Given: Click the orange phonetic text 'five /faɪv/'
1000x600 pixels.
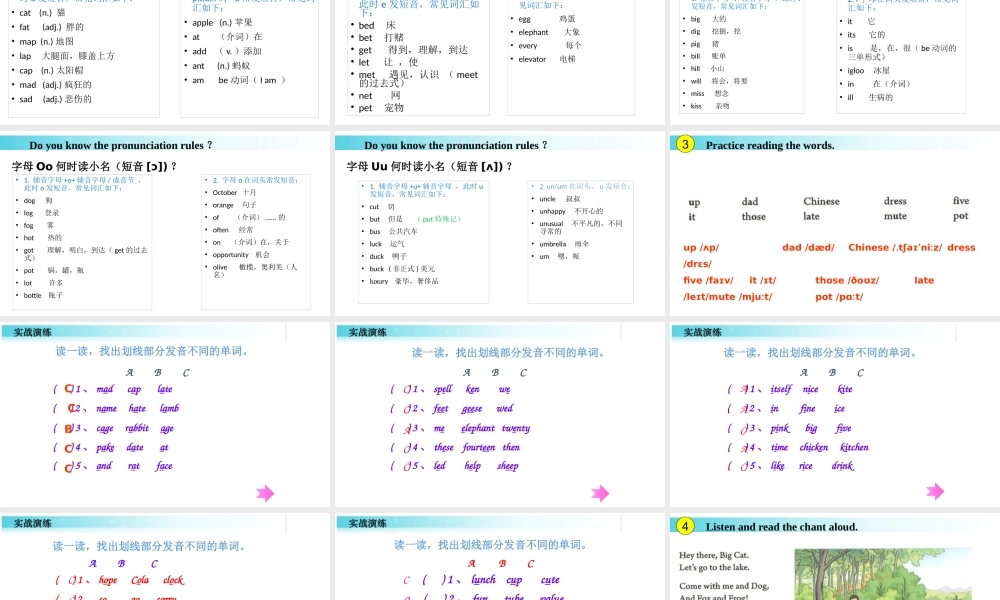Looking at the screenshot, I should 708,280.
